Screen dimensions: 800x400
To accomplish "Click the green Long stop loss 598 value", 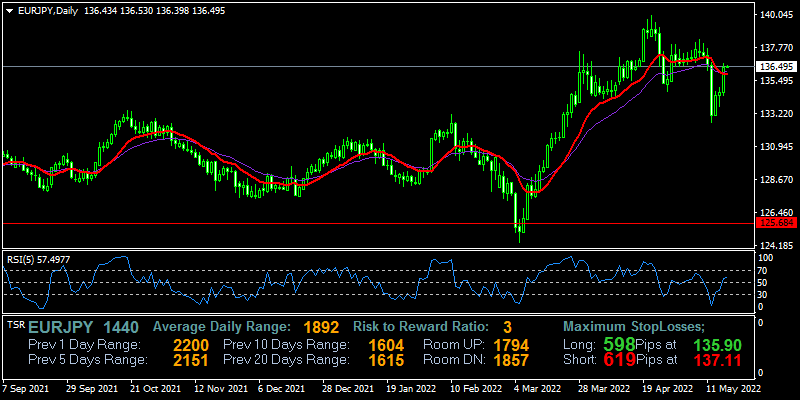I will [x=619, y=343].
